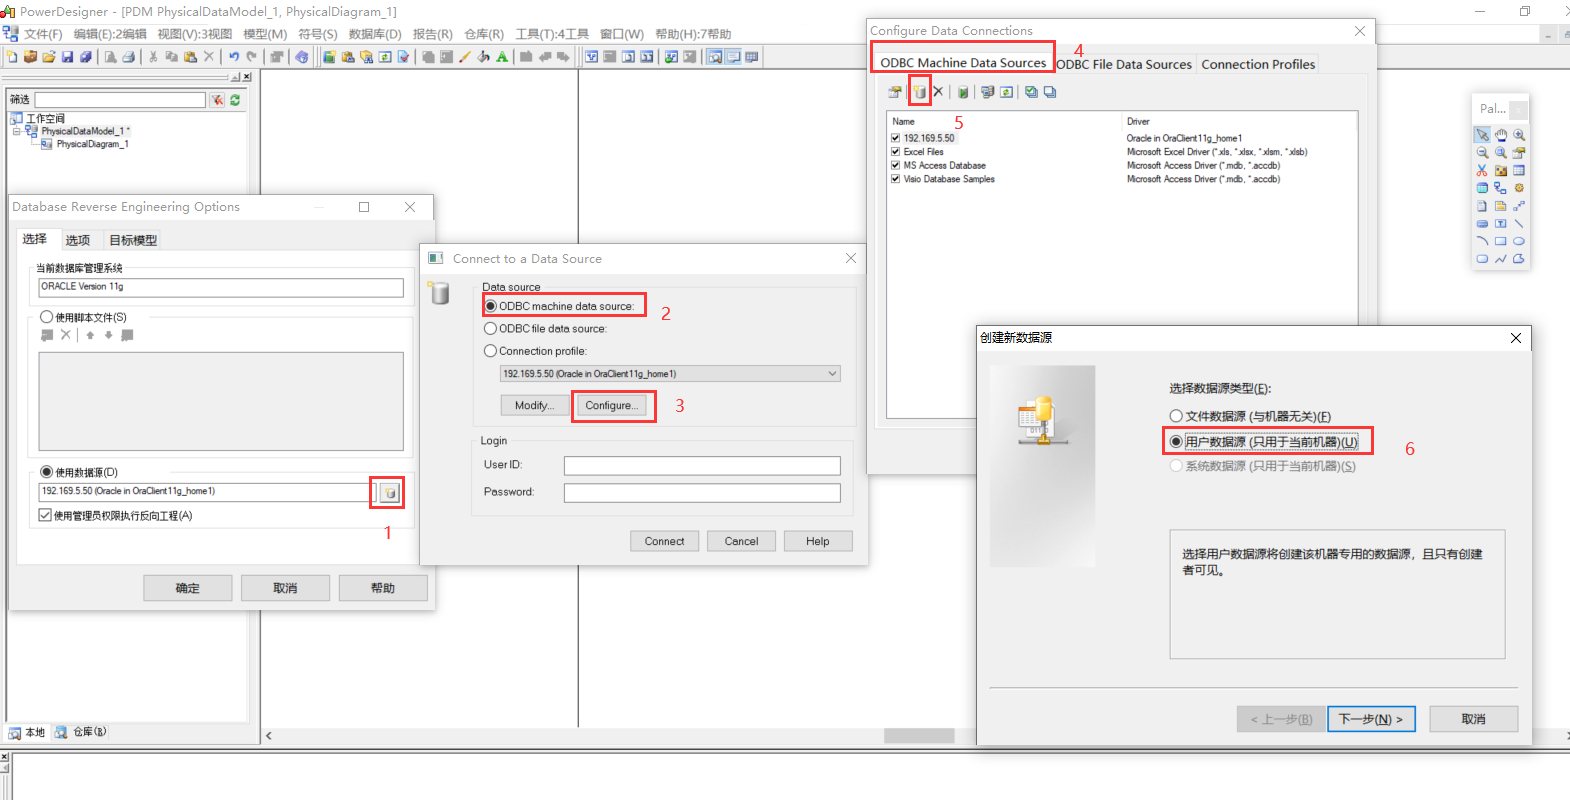Switch to ODBC File Data Sources tab
The height and width of the screenshot is (800, 1570).
(1124, 64)
